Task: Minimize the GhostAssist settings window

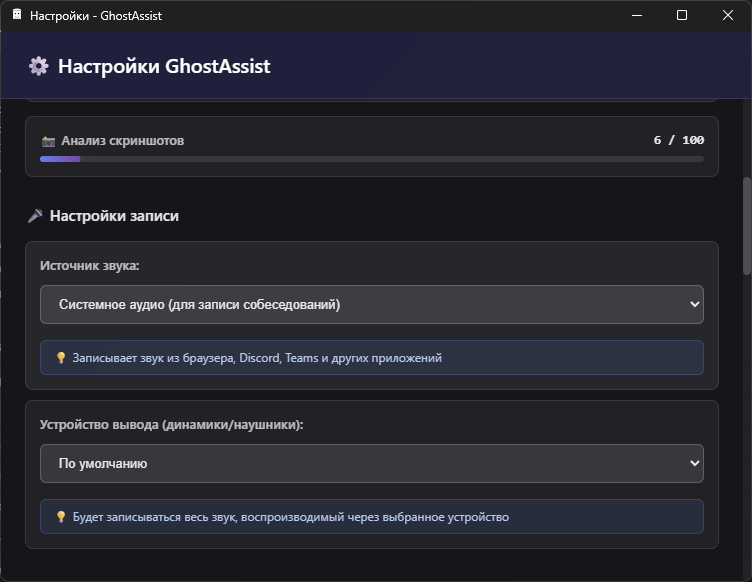Action: 636,15
